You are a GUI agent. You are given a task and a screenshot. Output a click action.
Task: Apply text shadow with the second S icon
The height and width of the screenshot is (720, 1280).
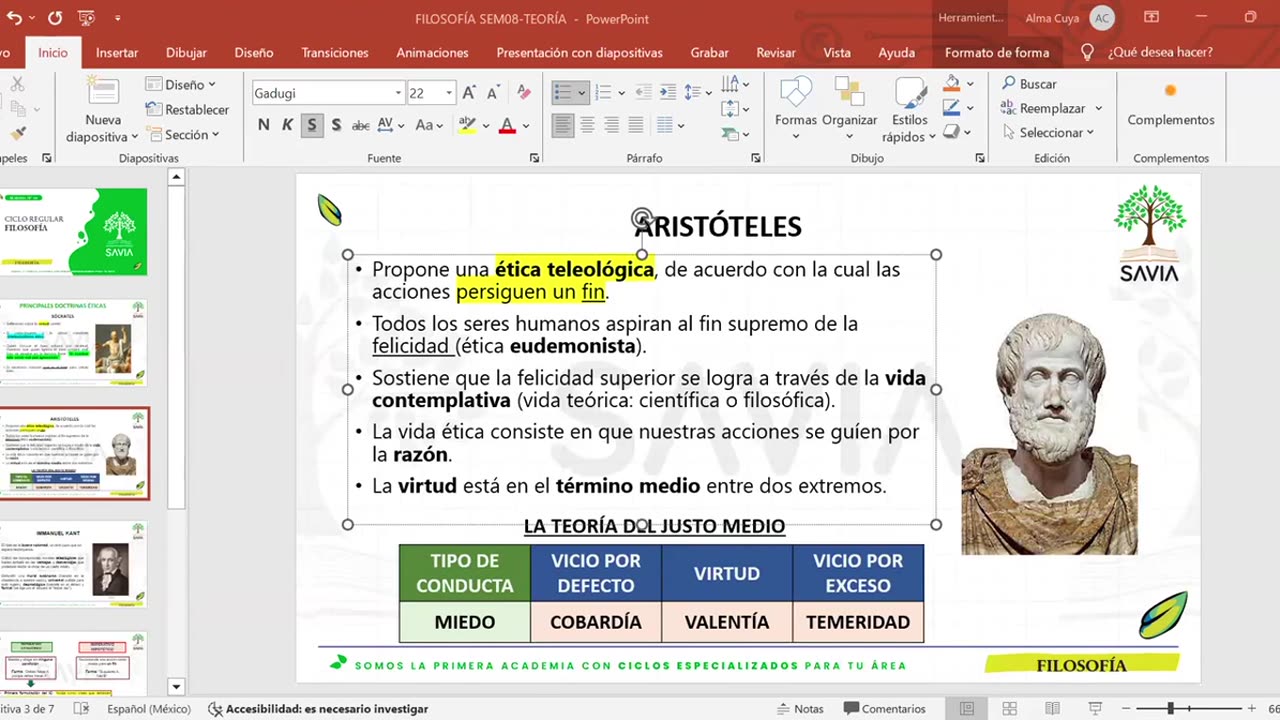pyautogui.click(x=336, y=125)
